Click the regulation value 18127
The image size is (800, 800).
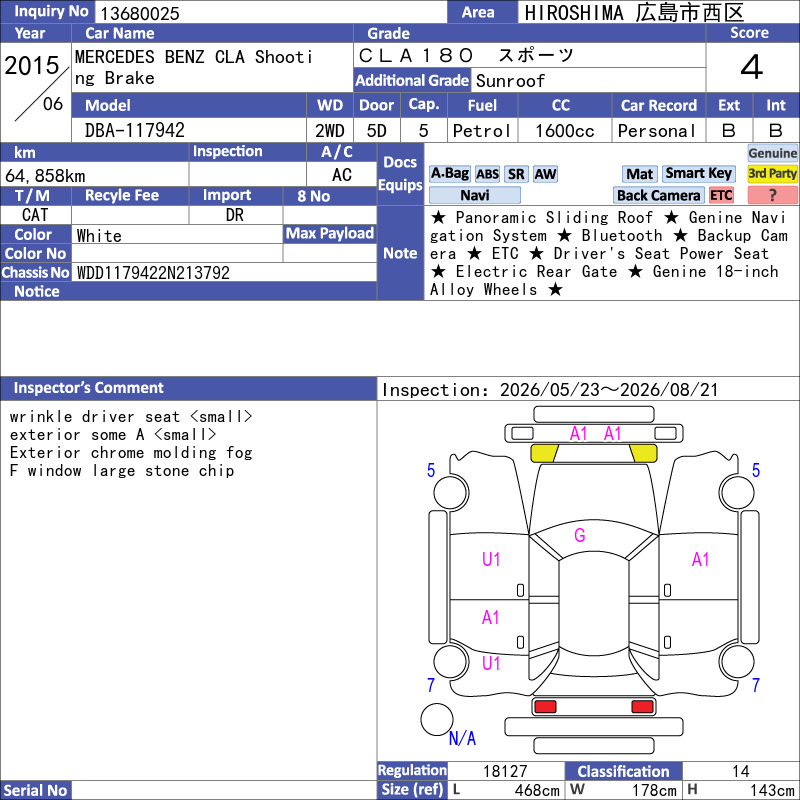click(505, 771)
